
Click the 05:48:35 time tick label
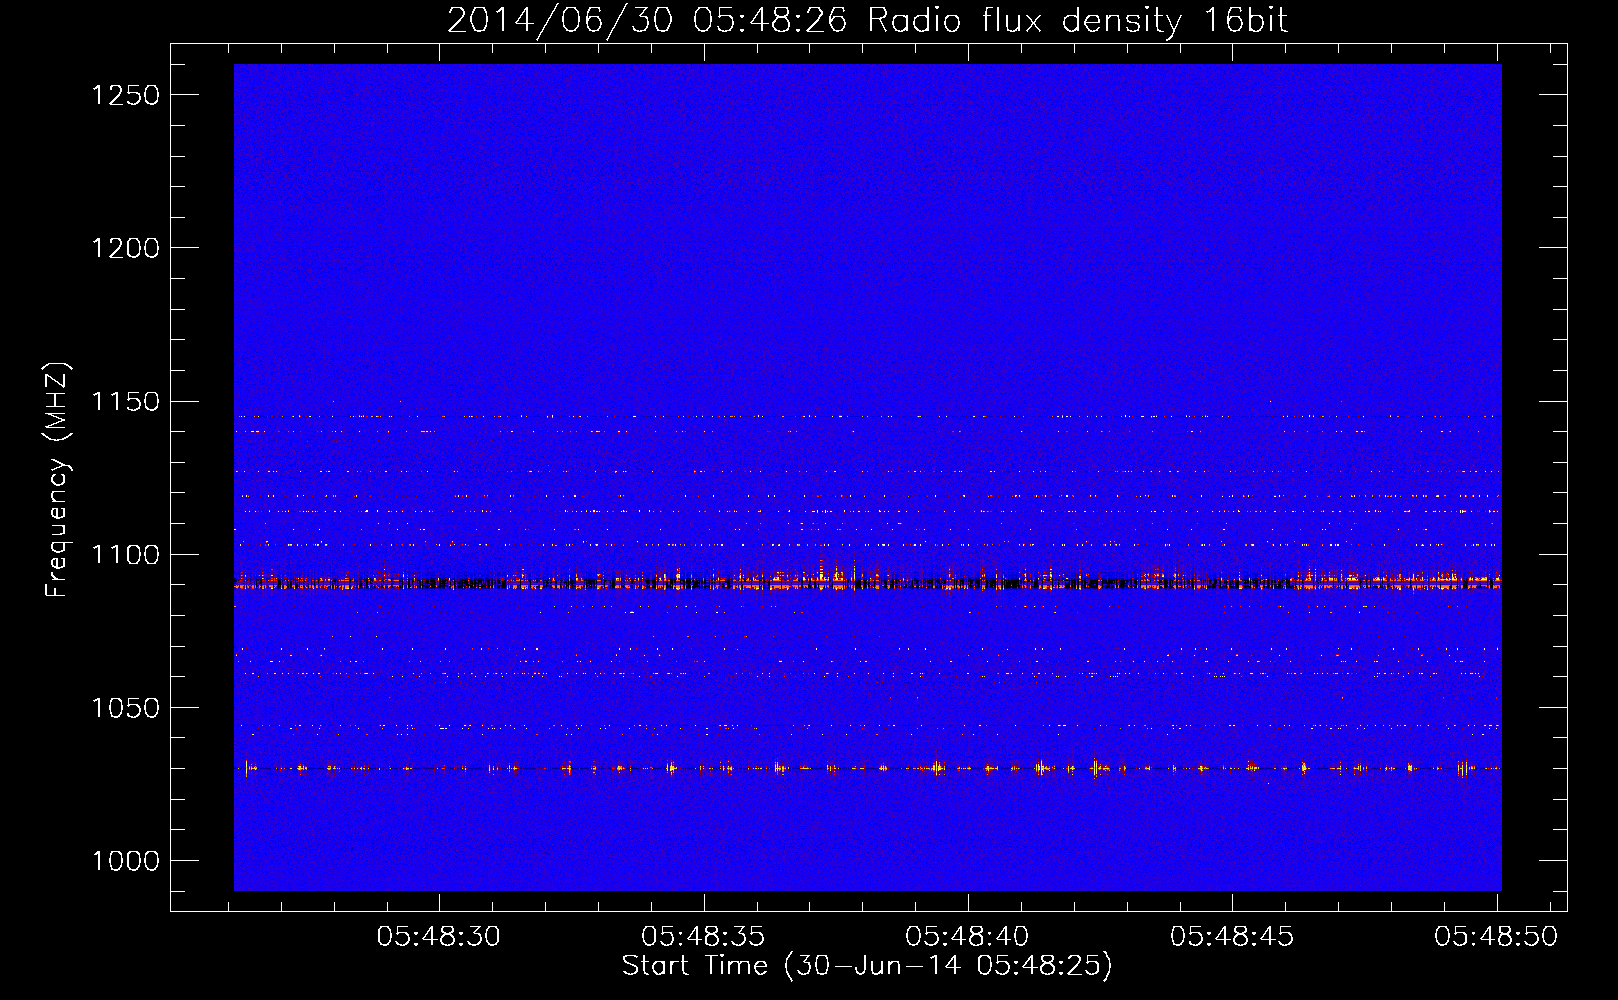[x=703, y=936]
